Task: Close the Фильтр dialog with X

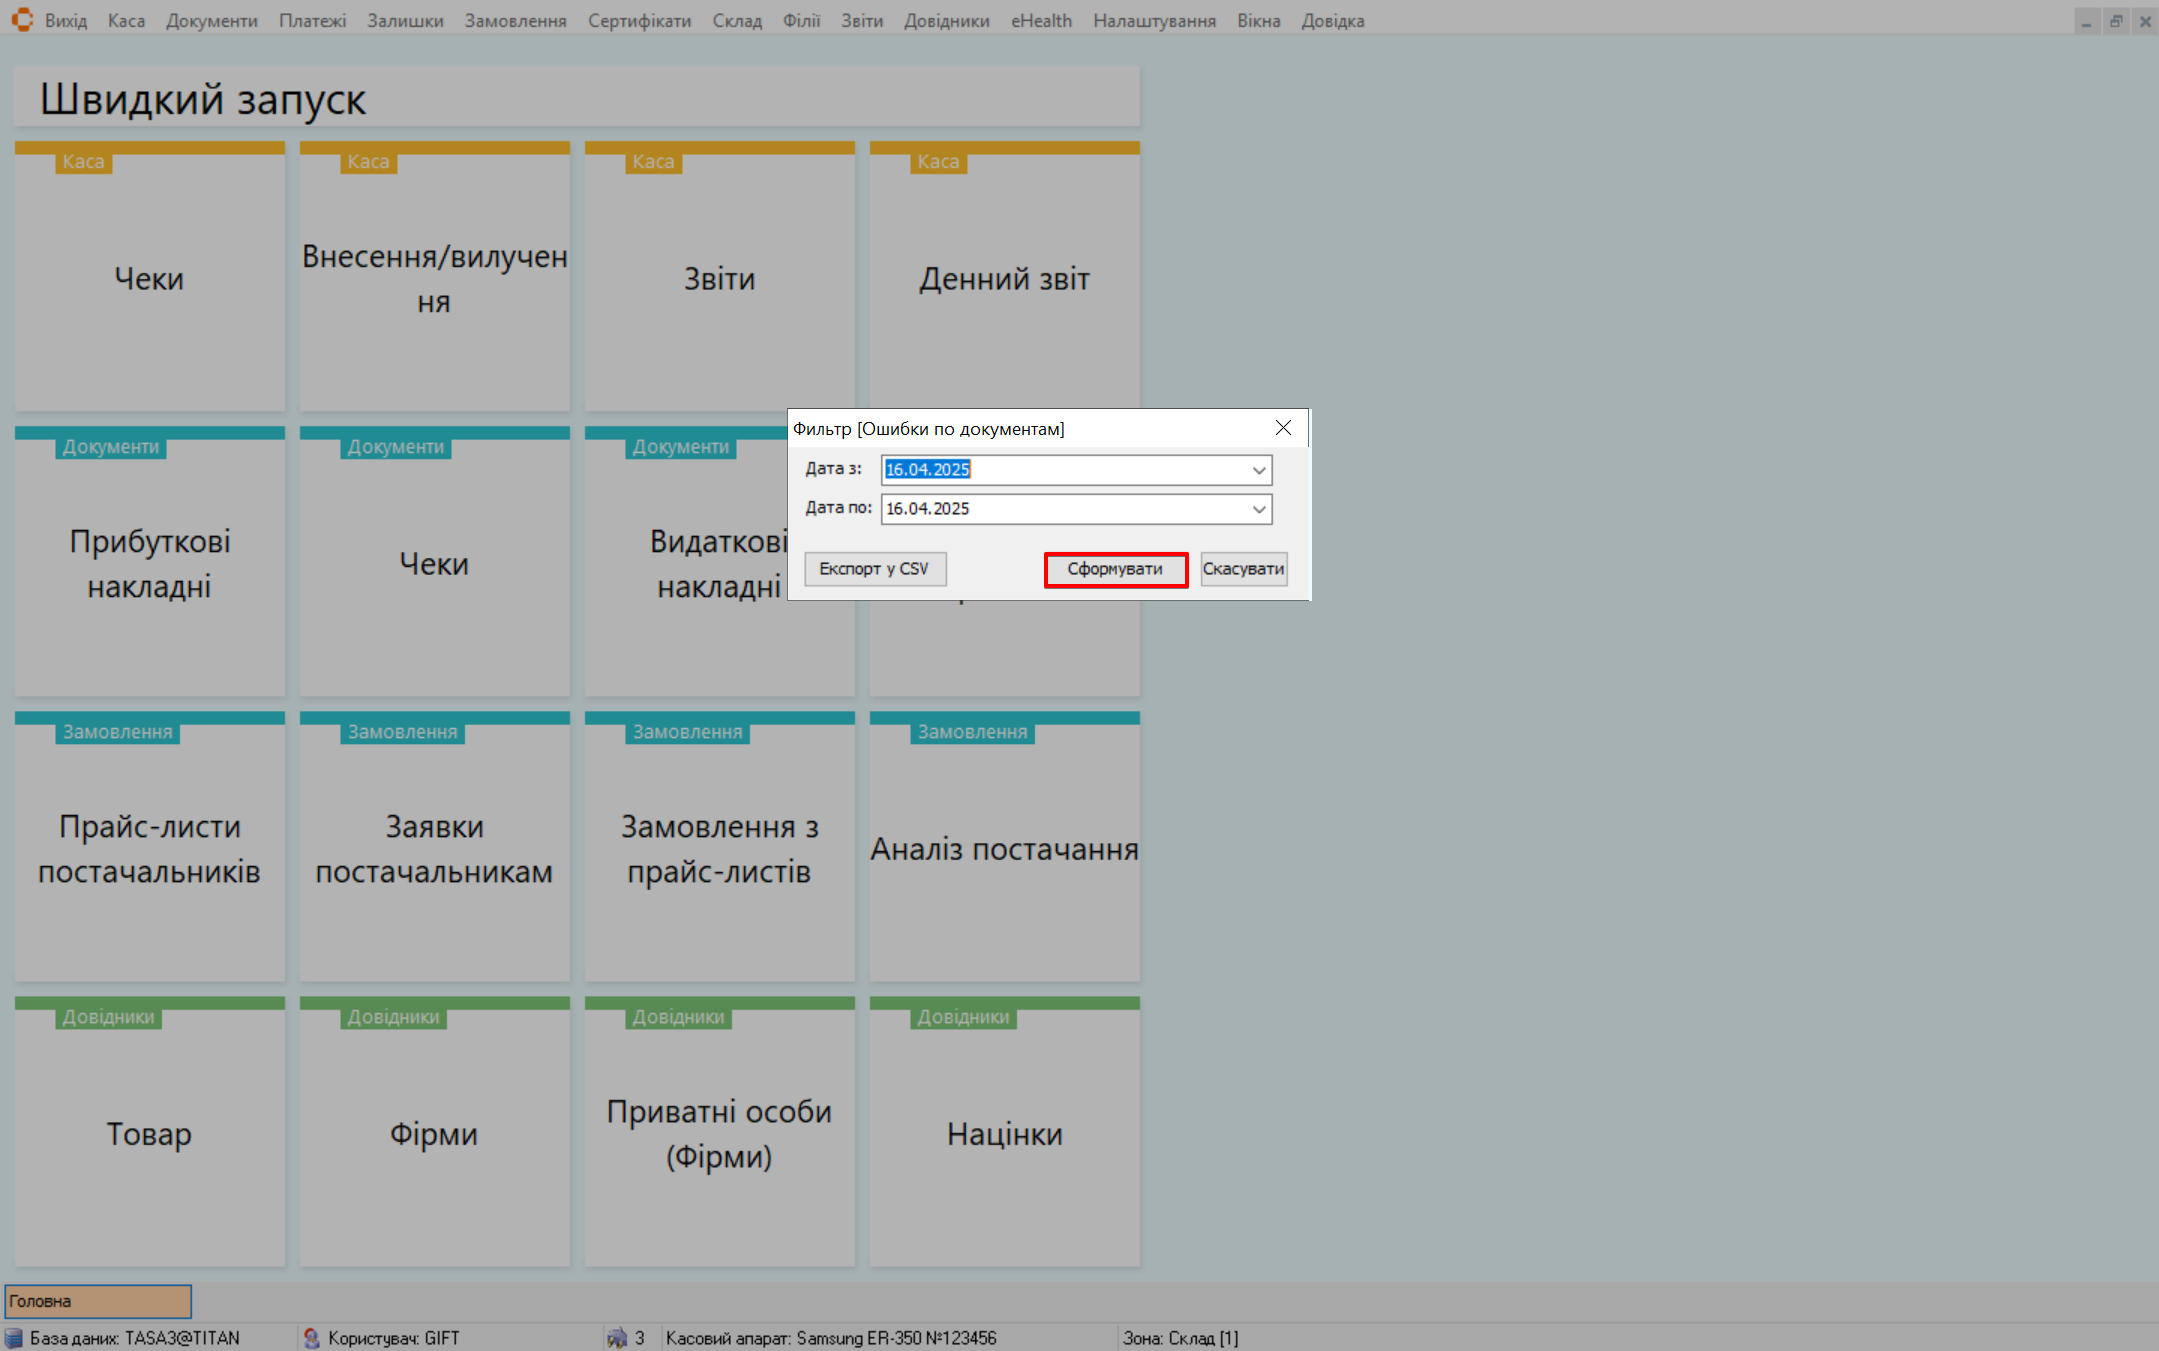Action: [x=1283, y=428]
